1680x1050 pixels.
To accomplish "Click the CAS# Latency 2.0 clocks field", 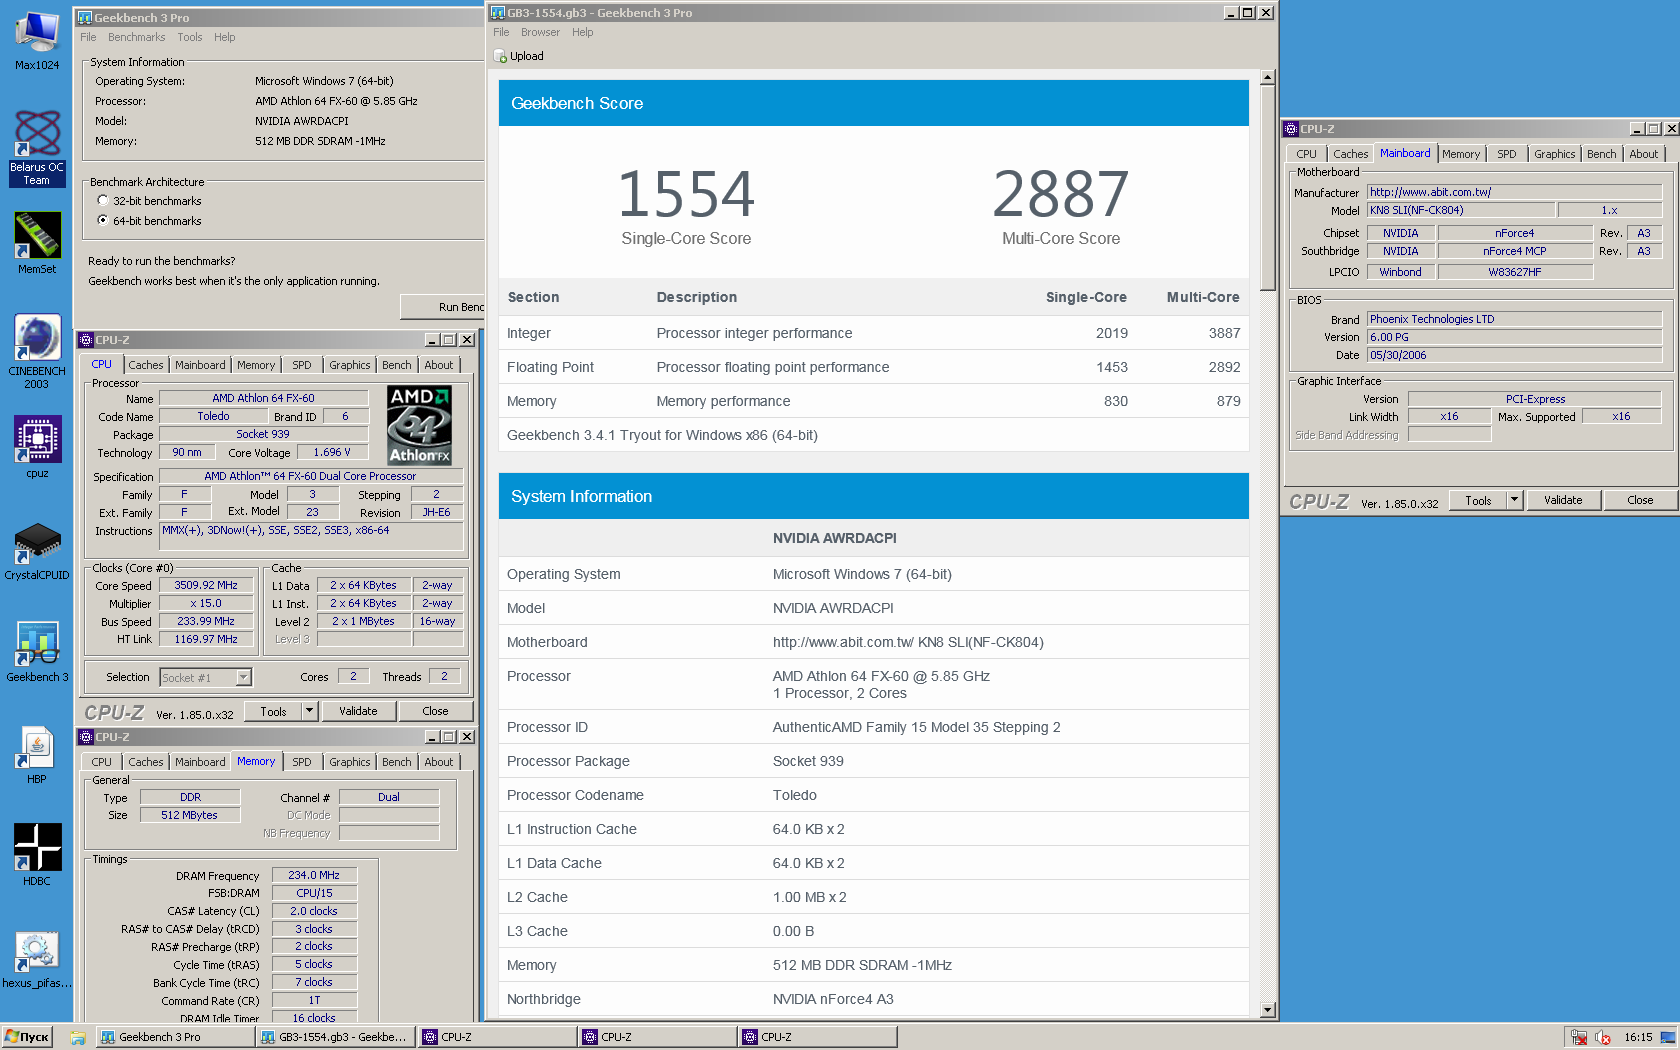I will [314, 911].
